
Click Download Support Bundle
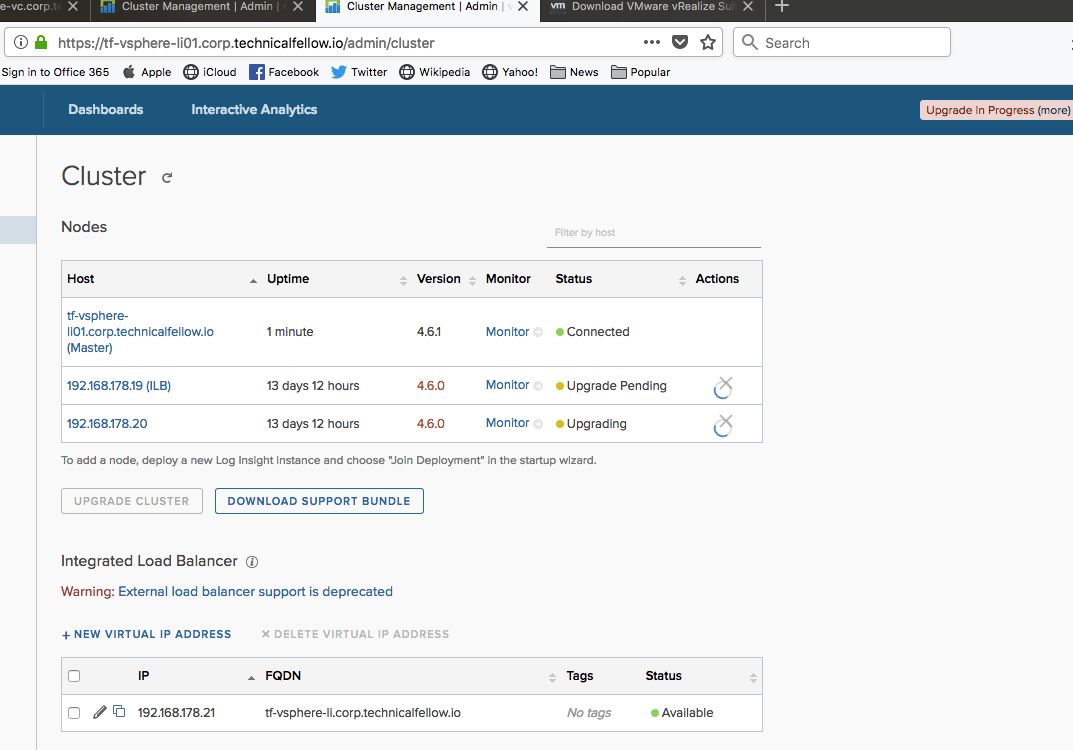click(319, 501)
